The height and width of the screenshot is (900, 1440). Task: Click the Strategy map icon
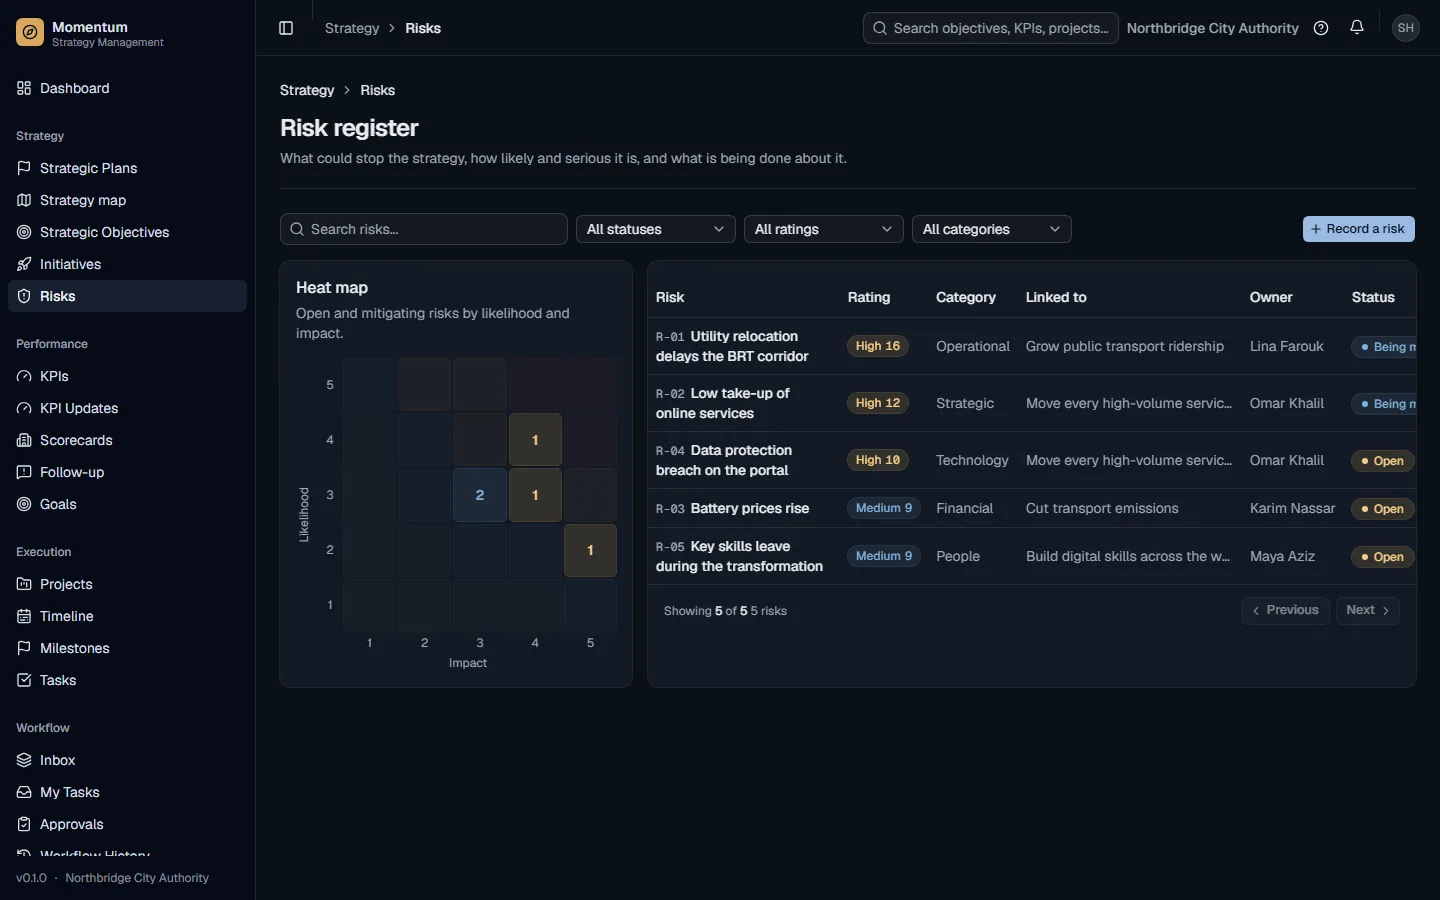pos(24,200)
